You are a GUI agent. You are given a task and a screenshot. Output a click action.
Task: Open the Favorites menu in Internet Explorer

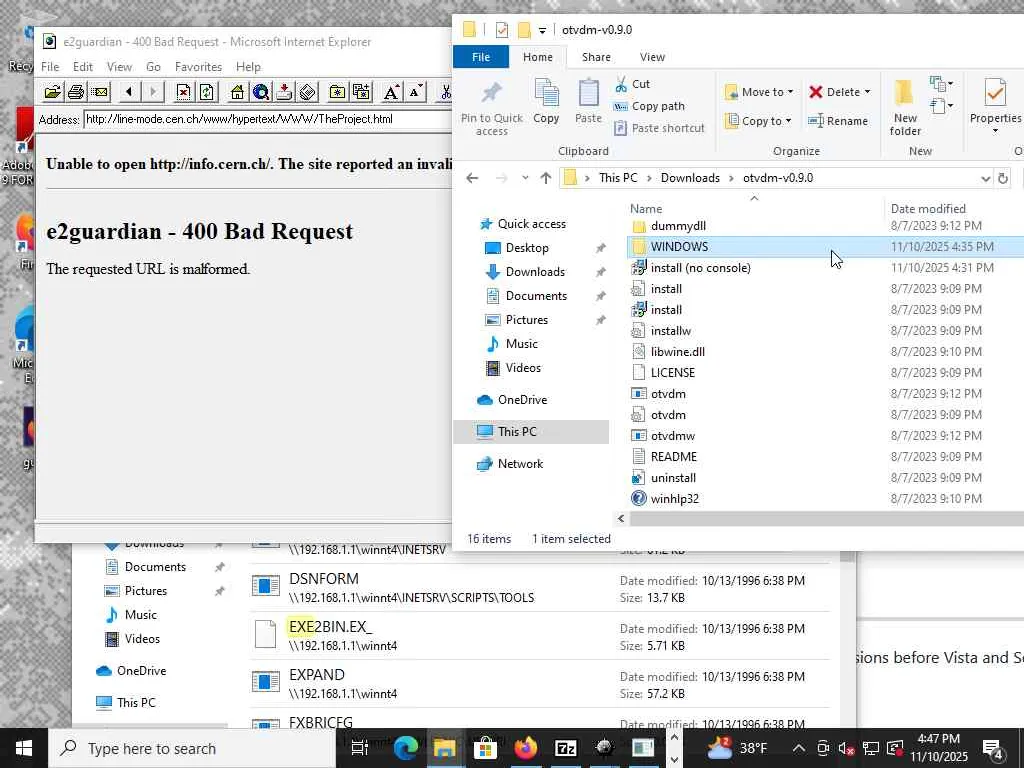pyautogui.click(x=198, y=67)
